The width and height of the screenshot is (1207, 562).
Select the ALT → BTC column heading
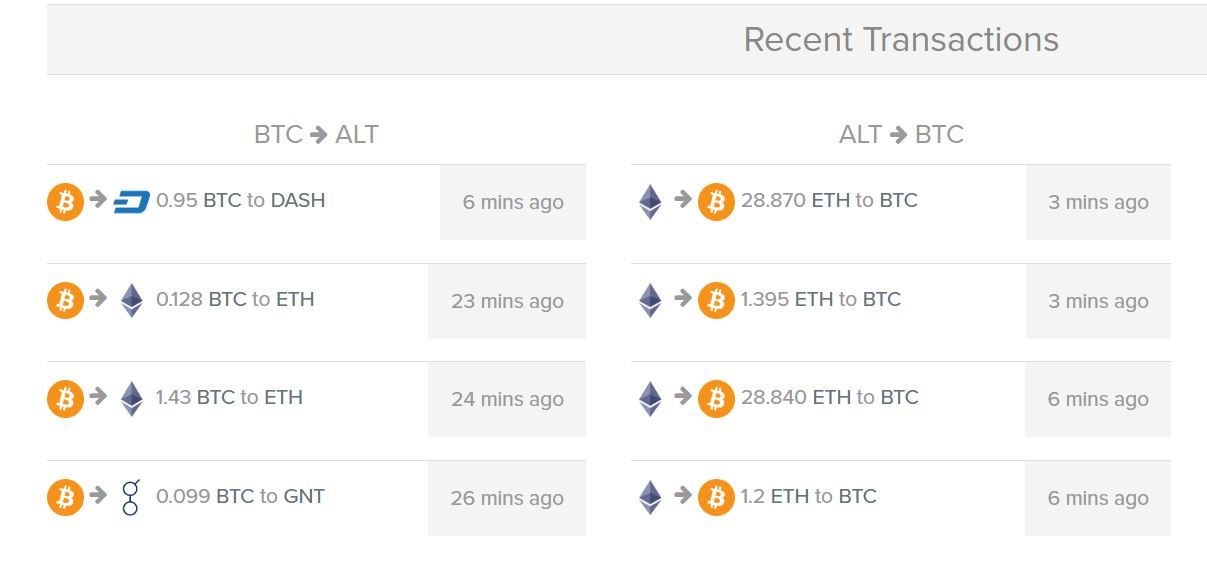pyautogui.click(x=901, y=135)
